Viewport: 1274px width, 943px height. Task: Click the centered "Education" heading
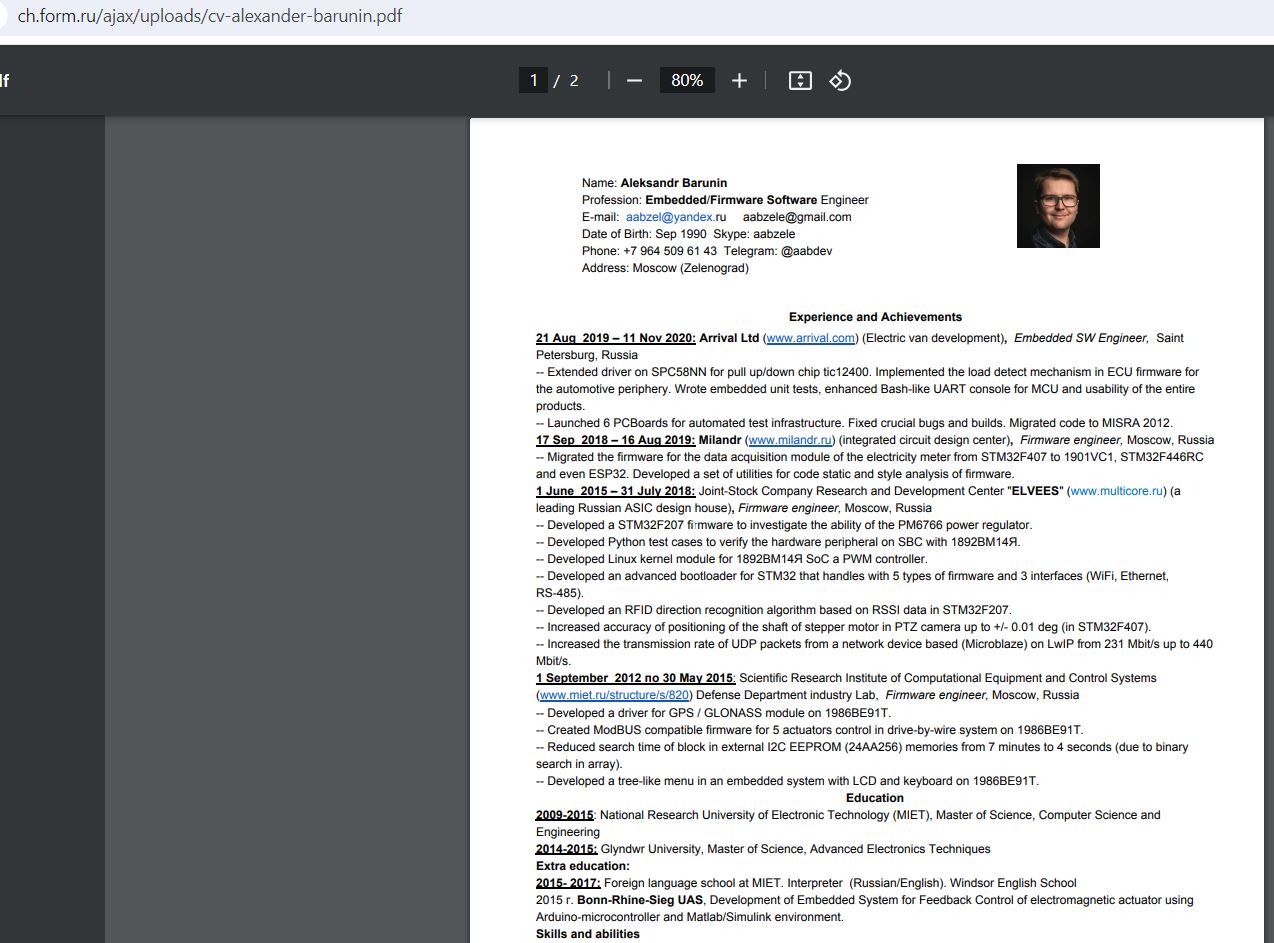click(x=875, y=798)
